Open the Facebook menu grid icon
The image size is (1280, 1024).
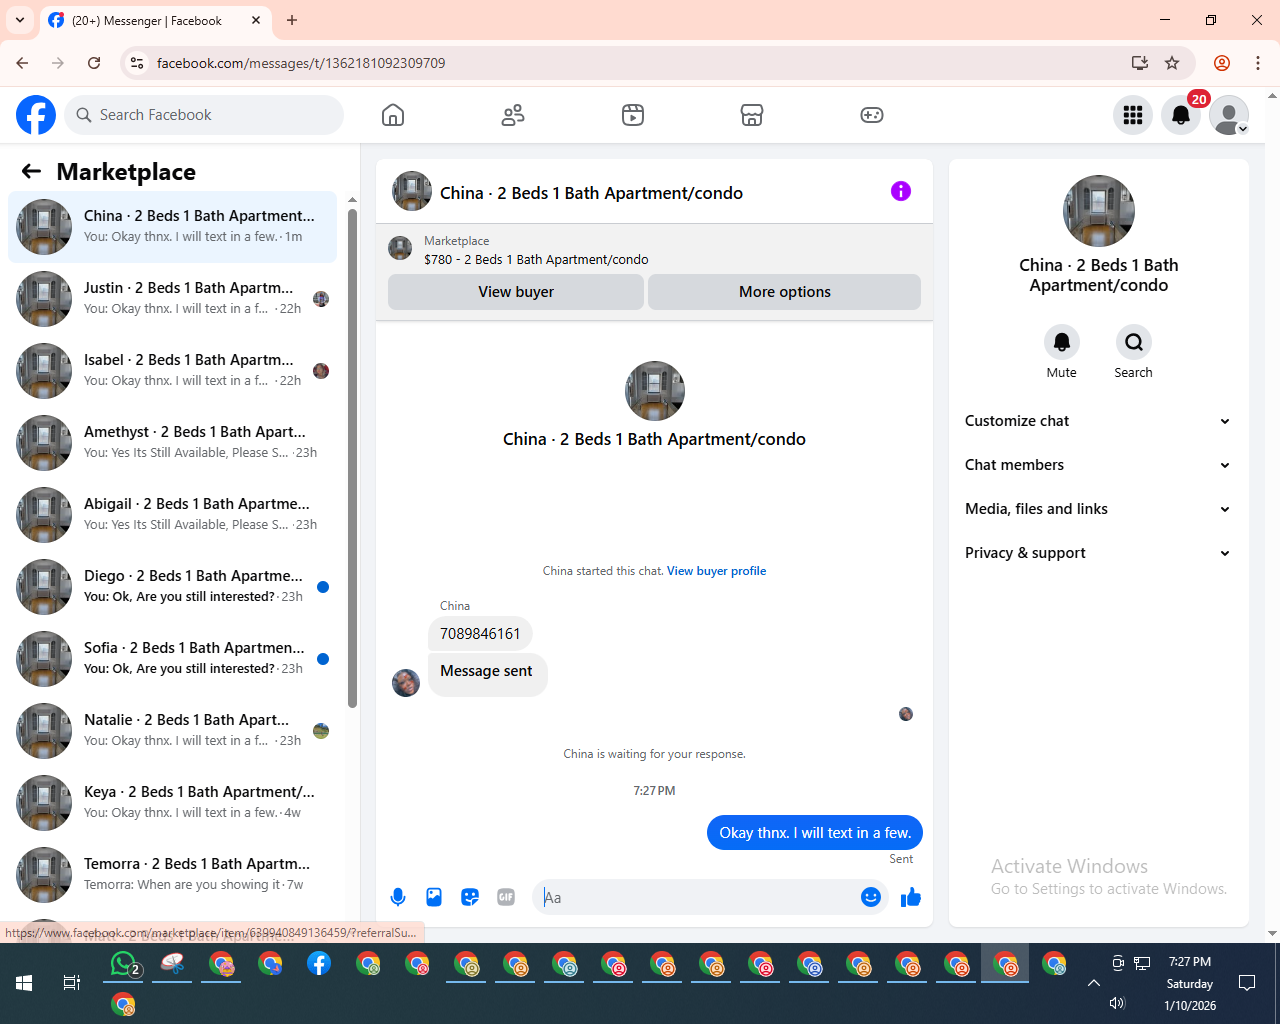(x=1133, y=115)
